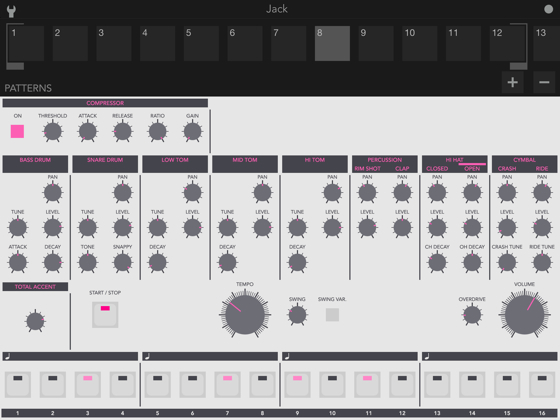Viewport: 560px width, 420px height.
Task: Click the Snare Drum Snappy knob
Action: pyautogui.click(x=122, y=262)
